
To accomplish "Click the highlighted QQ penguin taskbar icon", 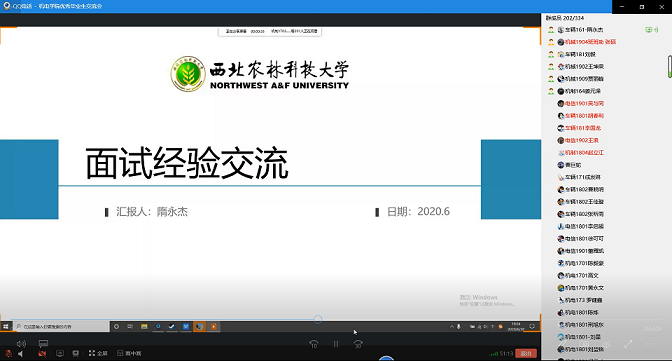I will (x=199, y=327).
